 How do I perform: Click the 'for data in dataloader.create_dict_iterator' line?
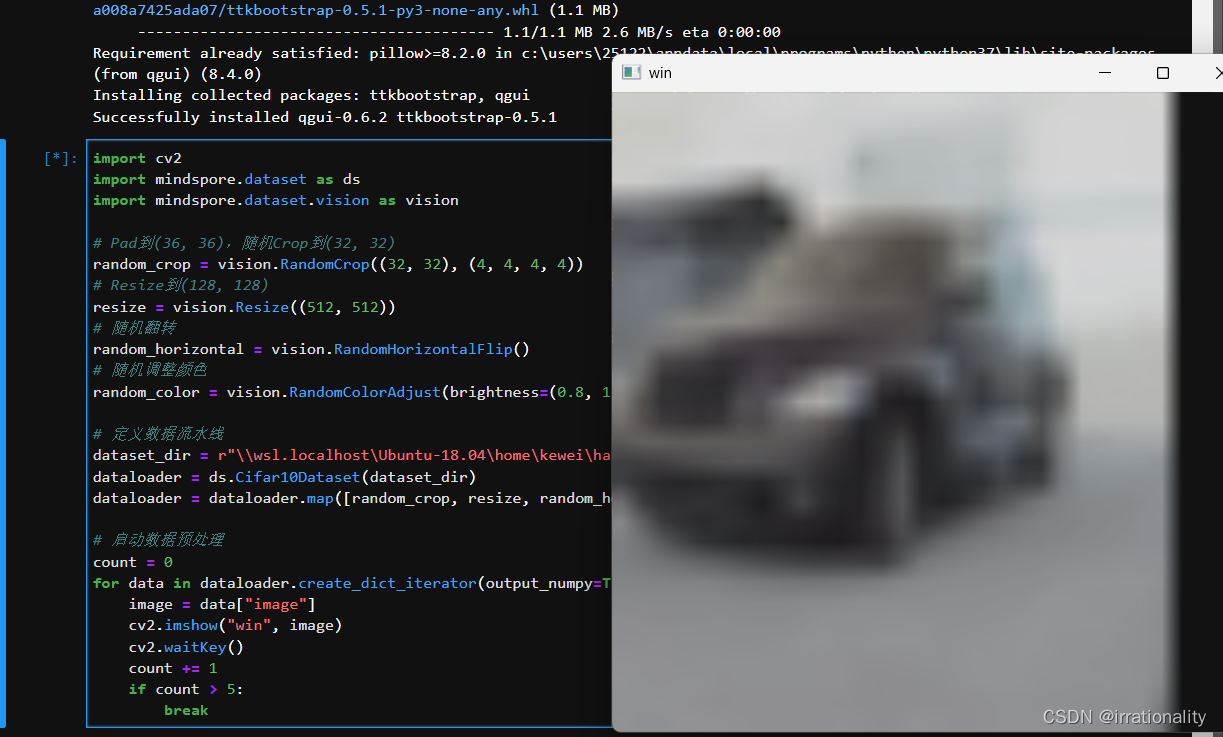(x=352, y=583)
